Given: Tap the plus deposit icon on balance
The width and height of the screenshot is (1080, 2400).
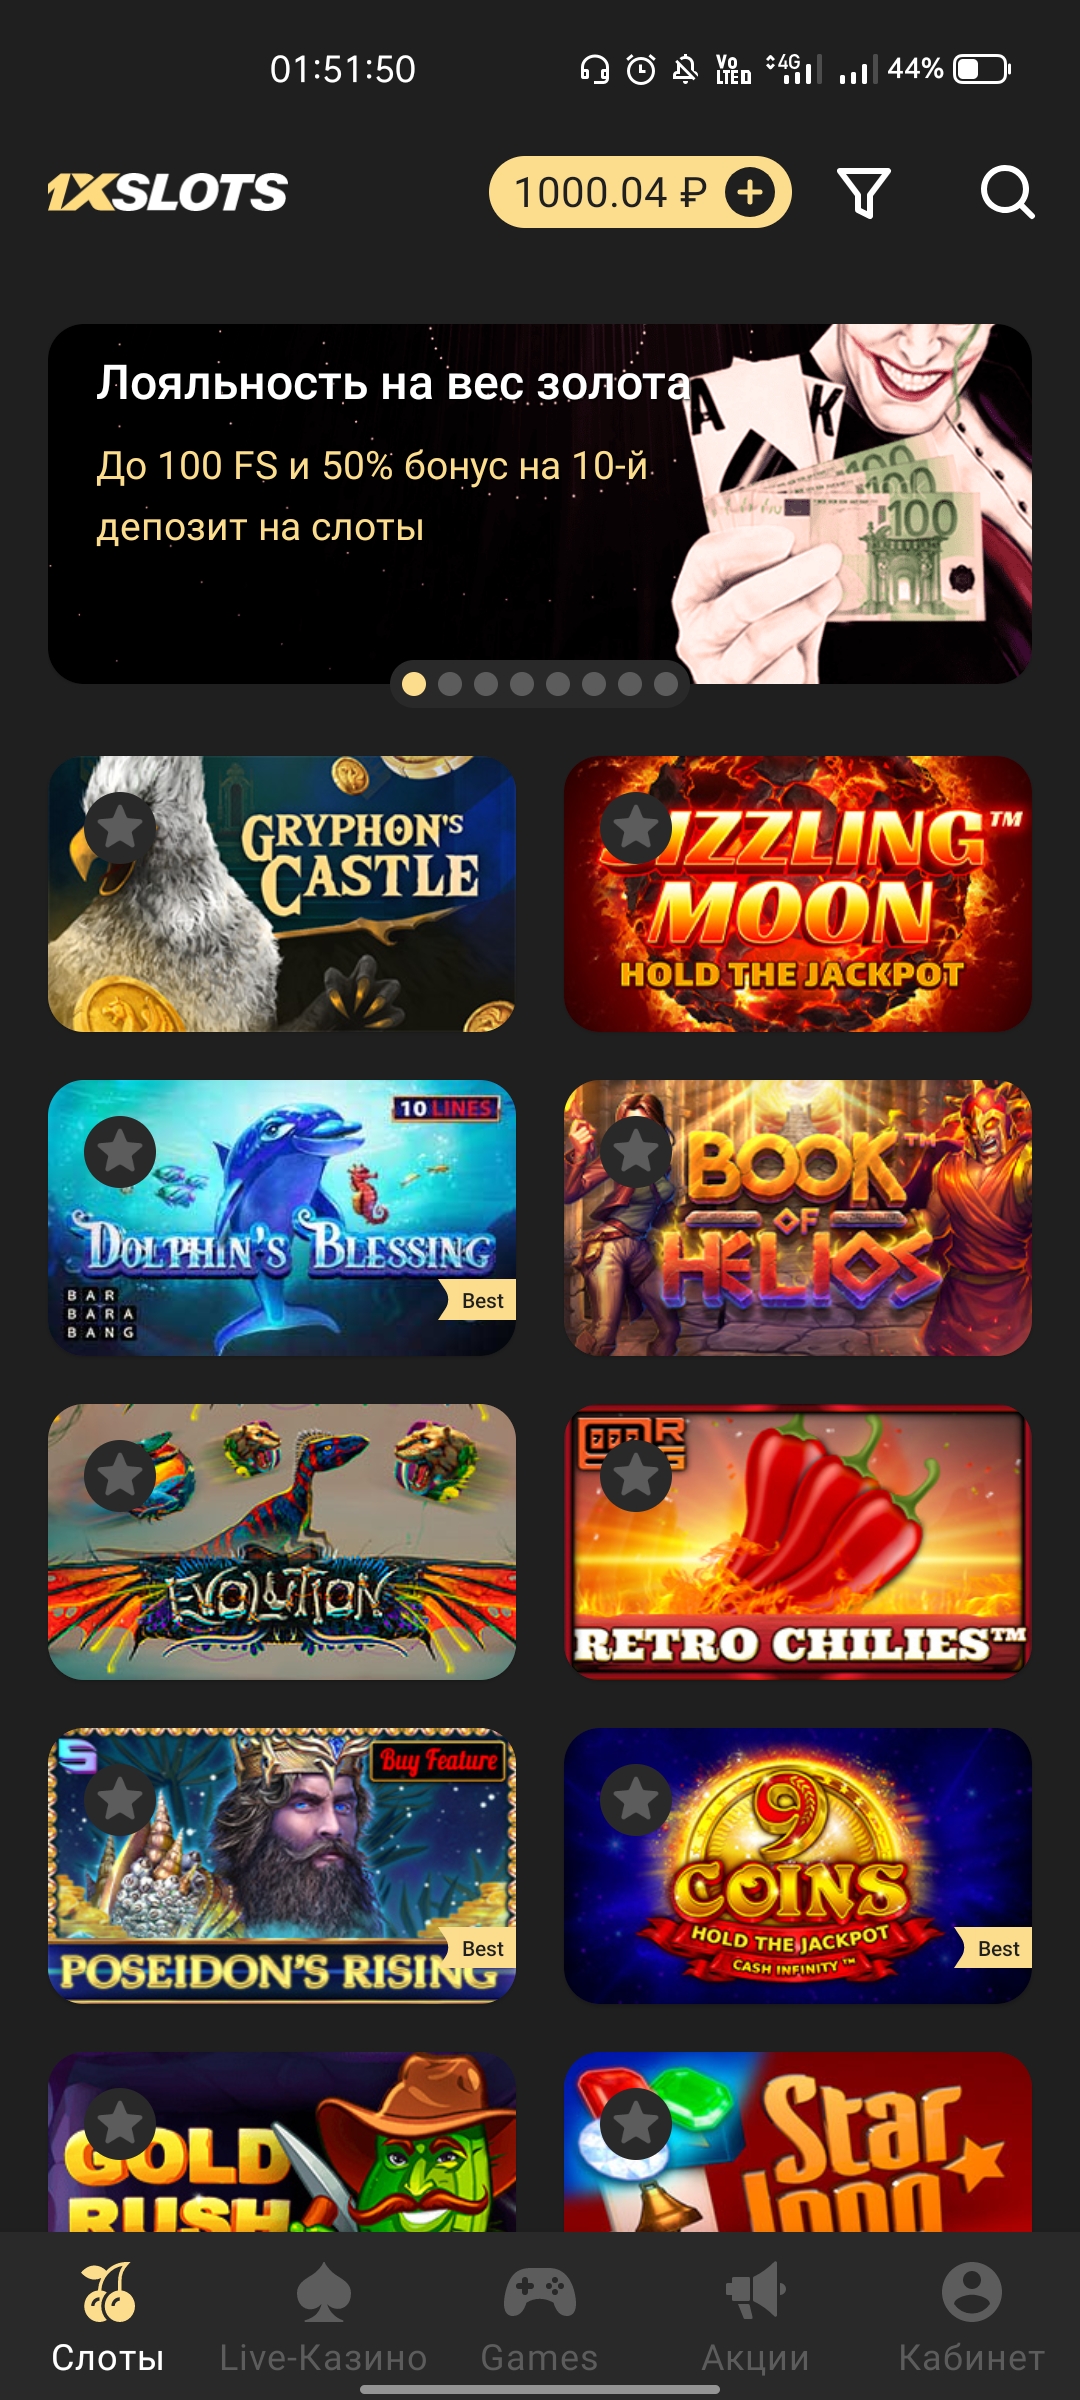Looking at the screenshot, I should [x=750, y=192].
